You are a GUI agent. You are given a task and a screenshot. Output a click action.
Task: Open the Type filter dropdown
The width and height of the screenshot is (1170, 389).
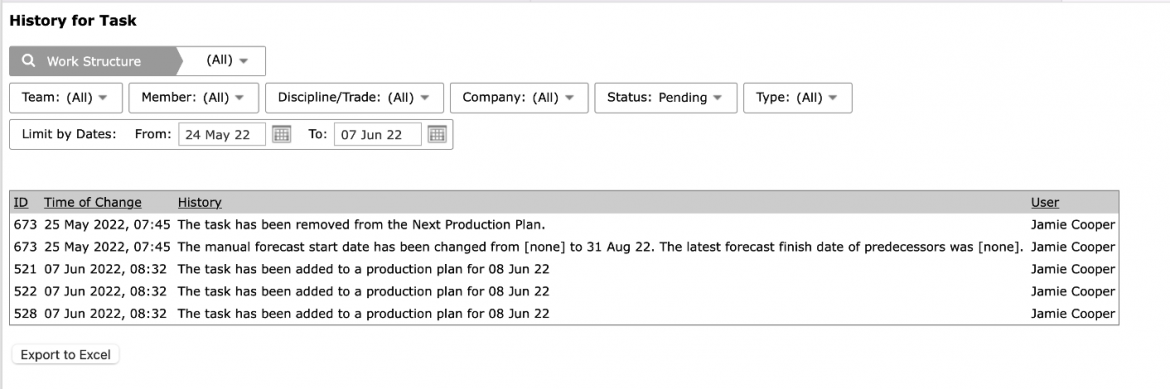pyautogui.click(x=798, y=98)
